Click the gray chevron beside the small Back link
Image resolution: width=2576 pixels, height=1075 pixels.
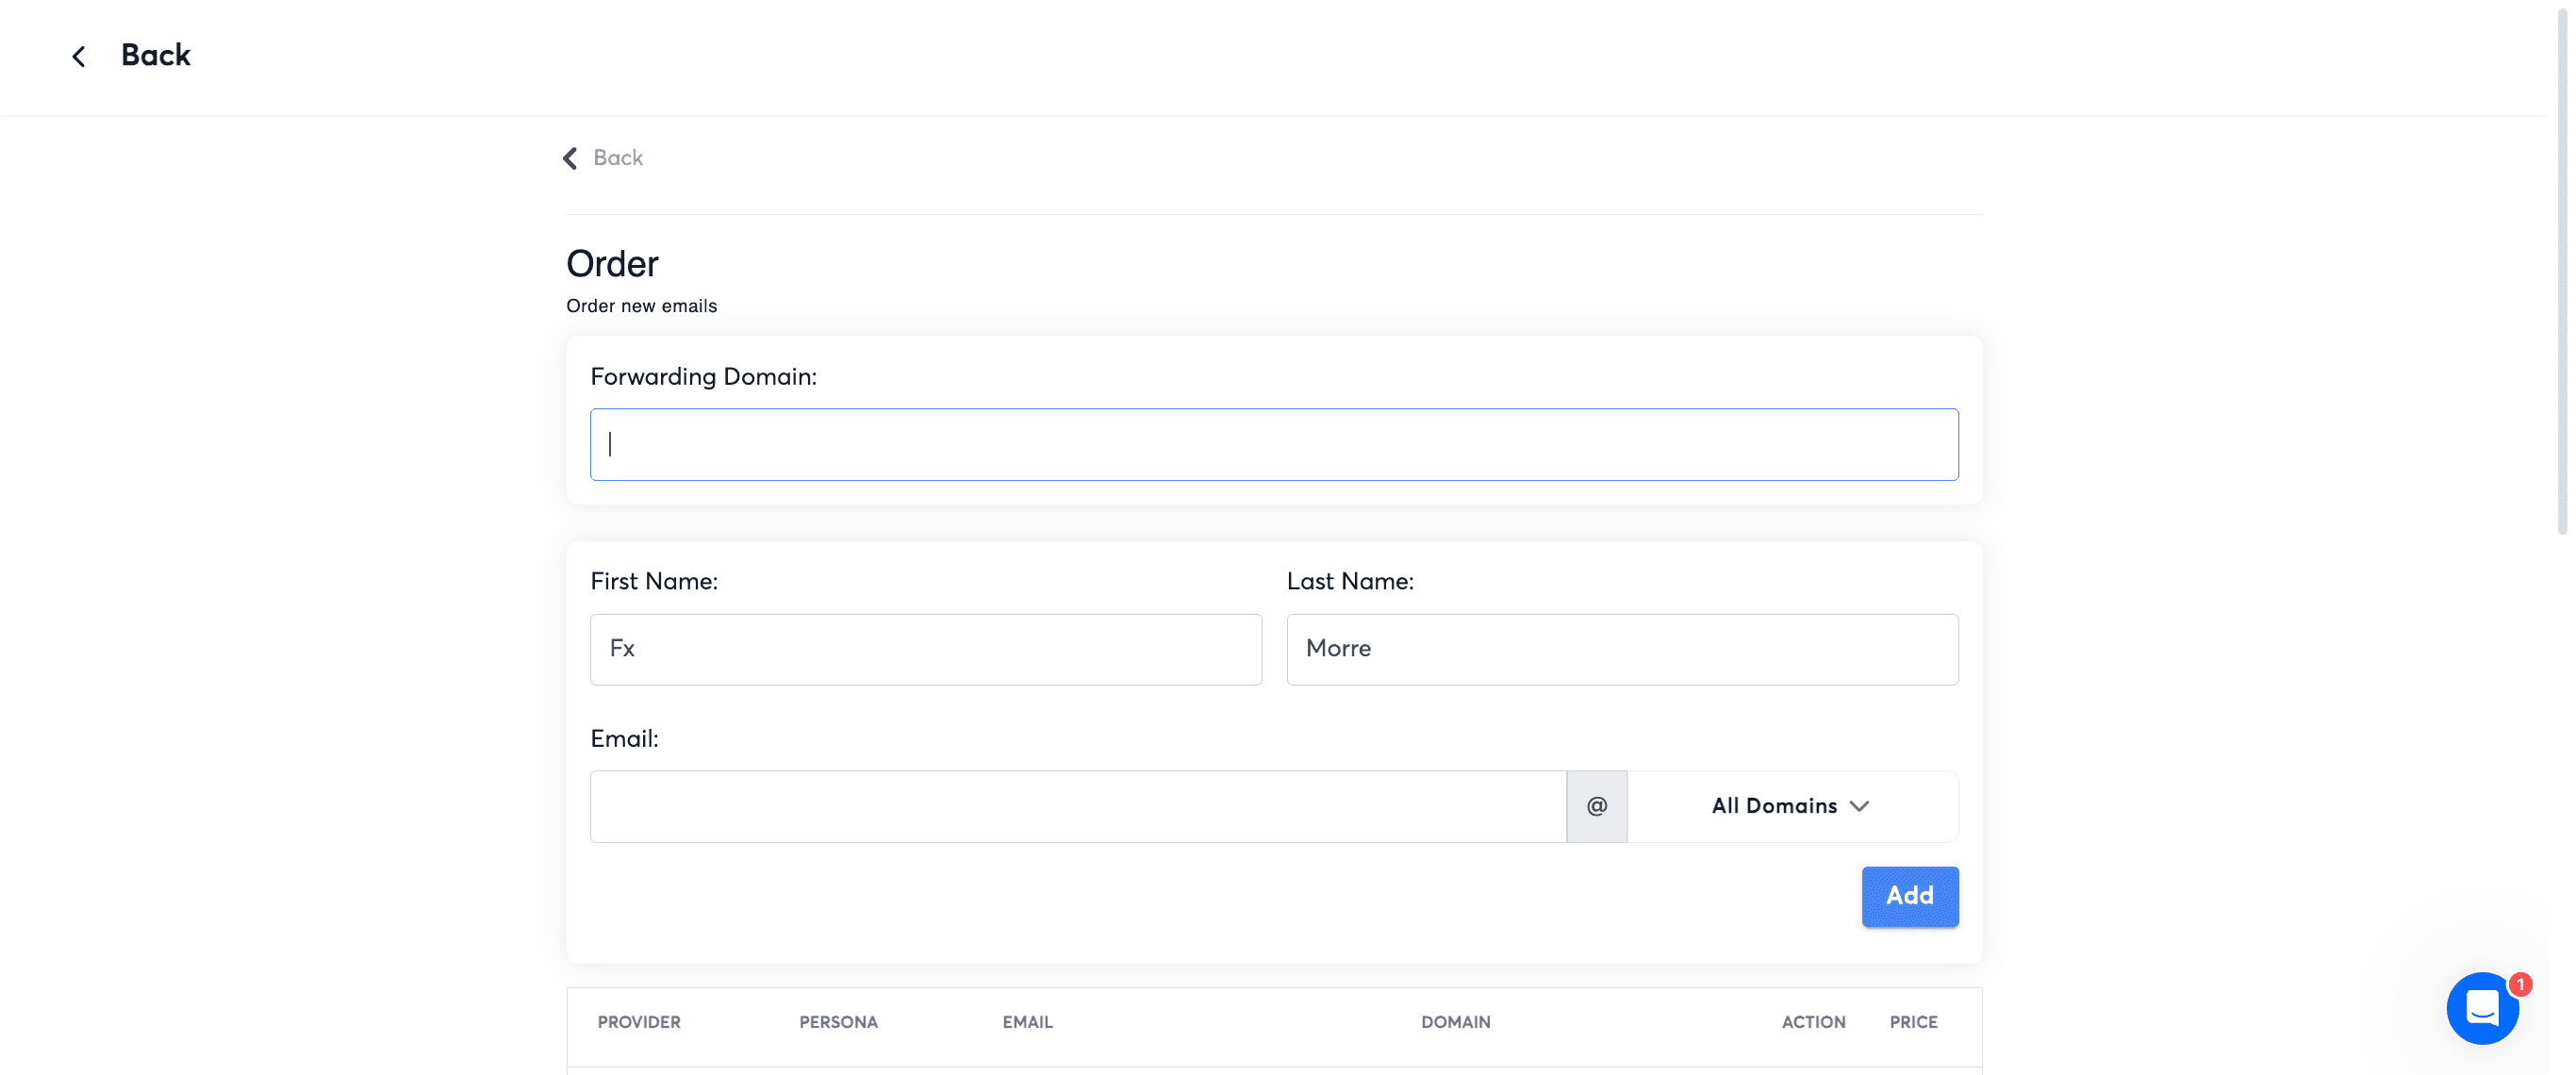click(570, 158)
